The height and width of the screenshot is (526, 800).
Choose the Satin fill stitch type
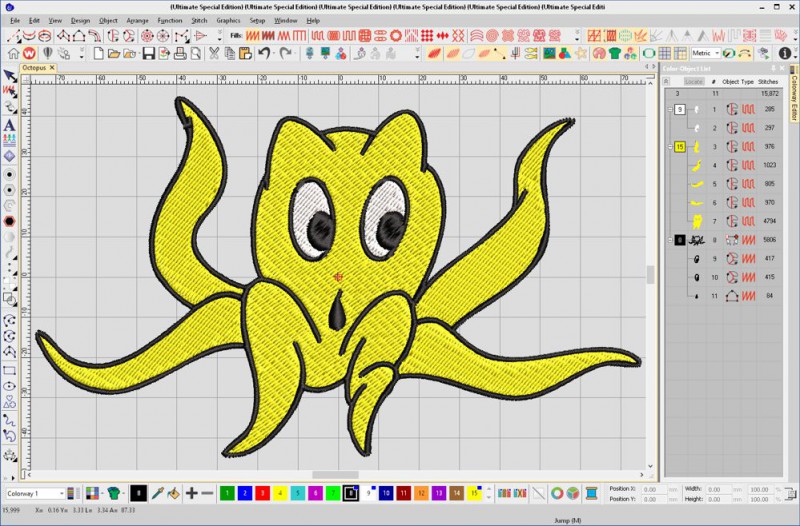(253, 36)
